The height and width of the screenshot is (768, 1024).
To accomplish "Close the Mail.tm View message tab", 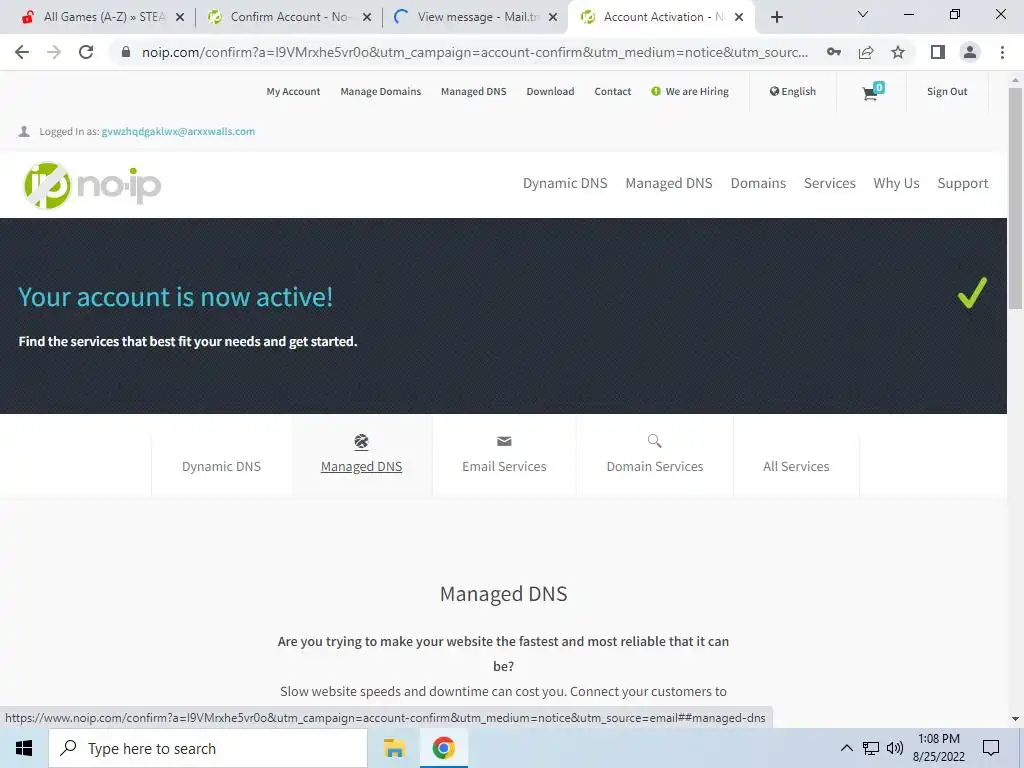I will 553,17.
